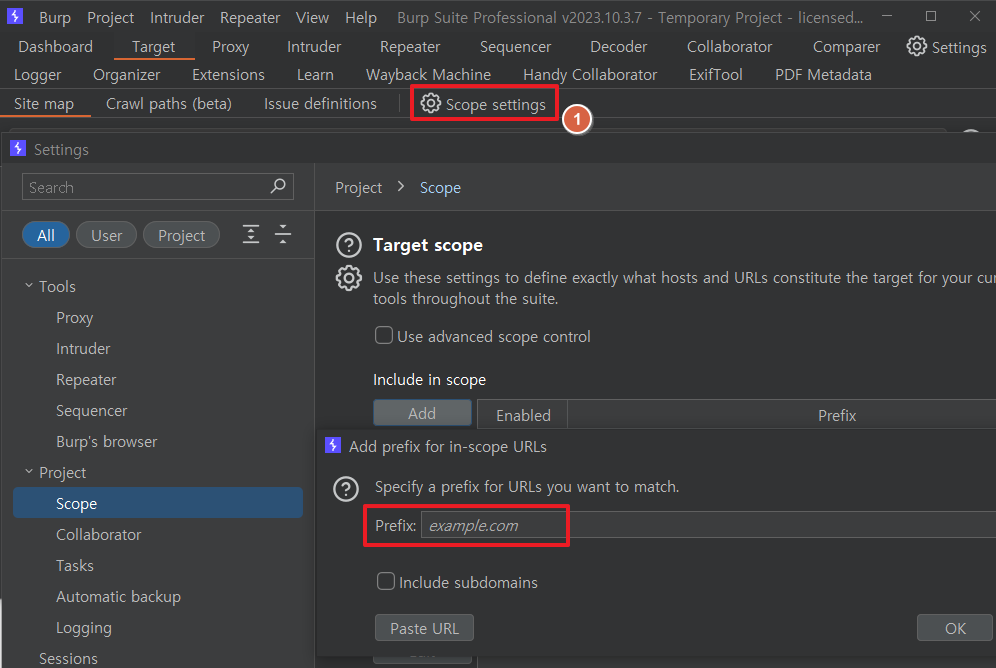This screenshot has width=996, height=668.
Task: Open the Learn tab
Action: (x=315, y=75)
